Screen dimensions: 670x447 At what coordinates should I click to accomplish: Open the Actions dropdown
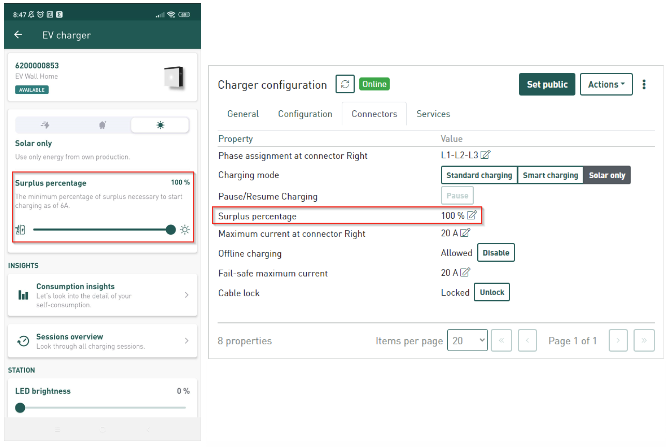click(606, 84)
